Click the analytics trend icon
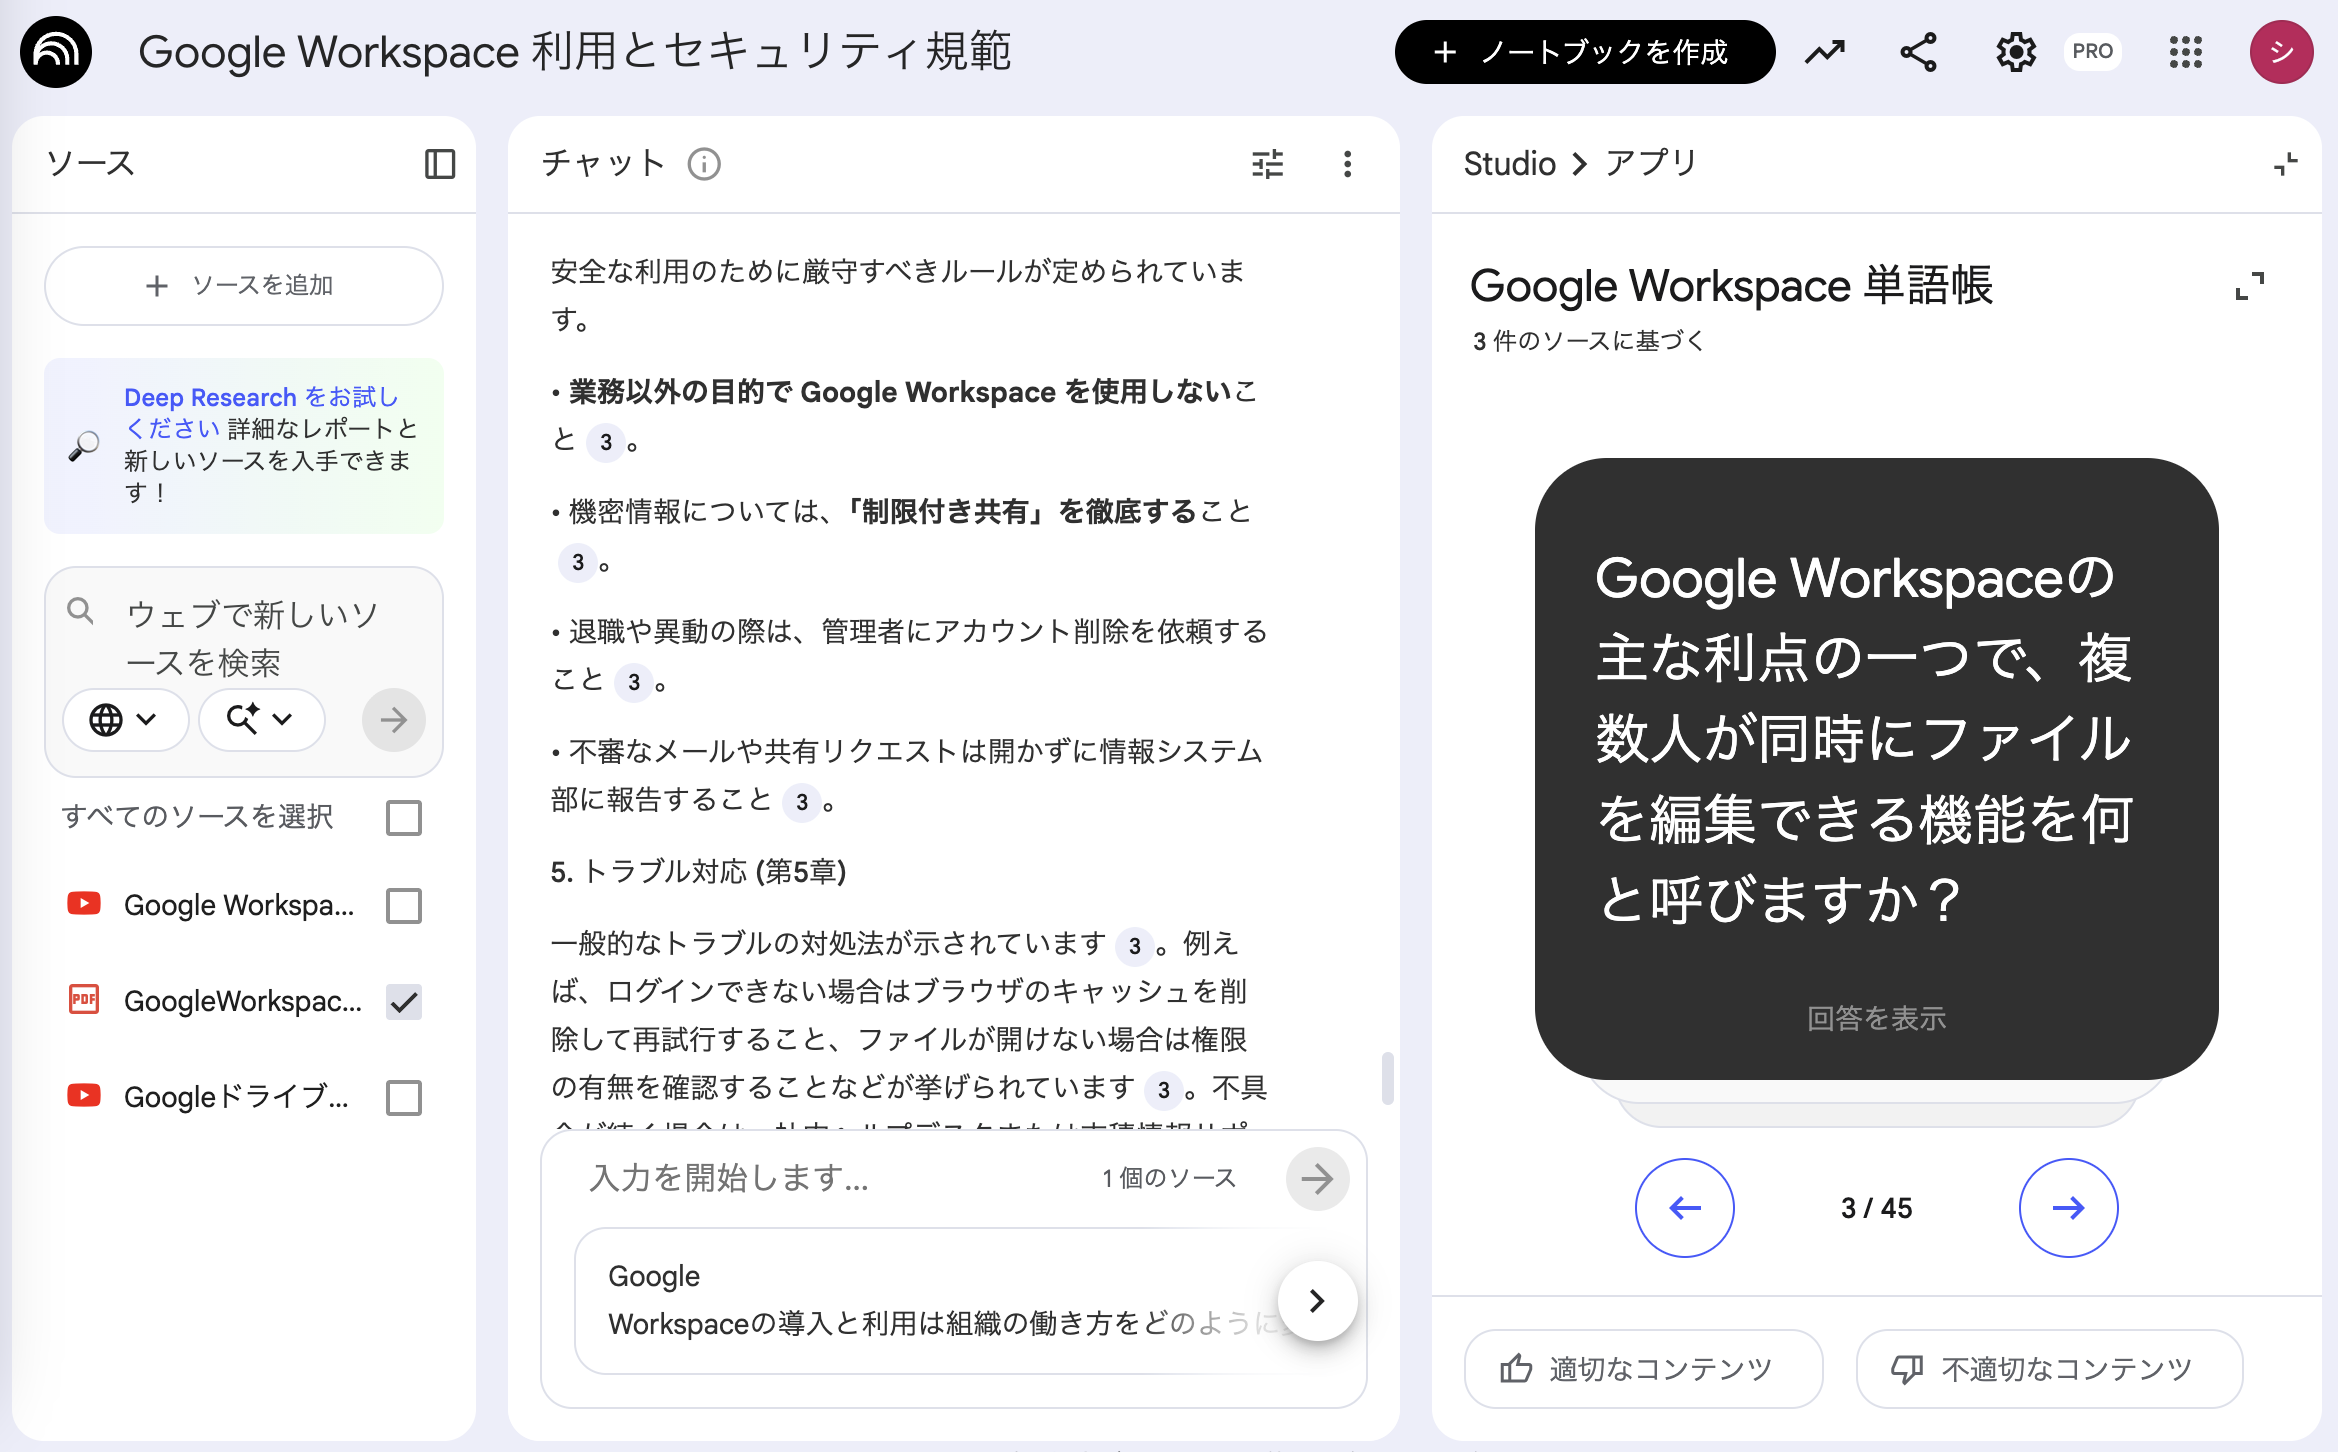Screen dimensions: 2338x1452 click(1823, 52)
